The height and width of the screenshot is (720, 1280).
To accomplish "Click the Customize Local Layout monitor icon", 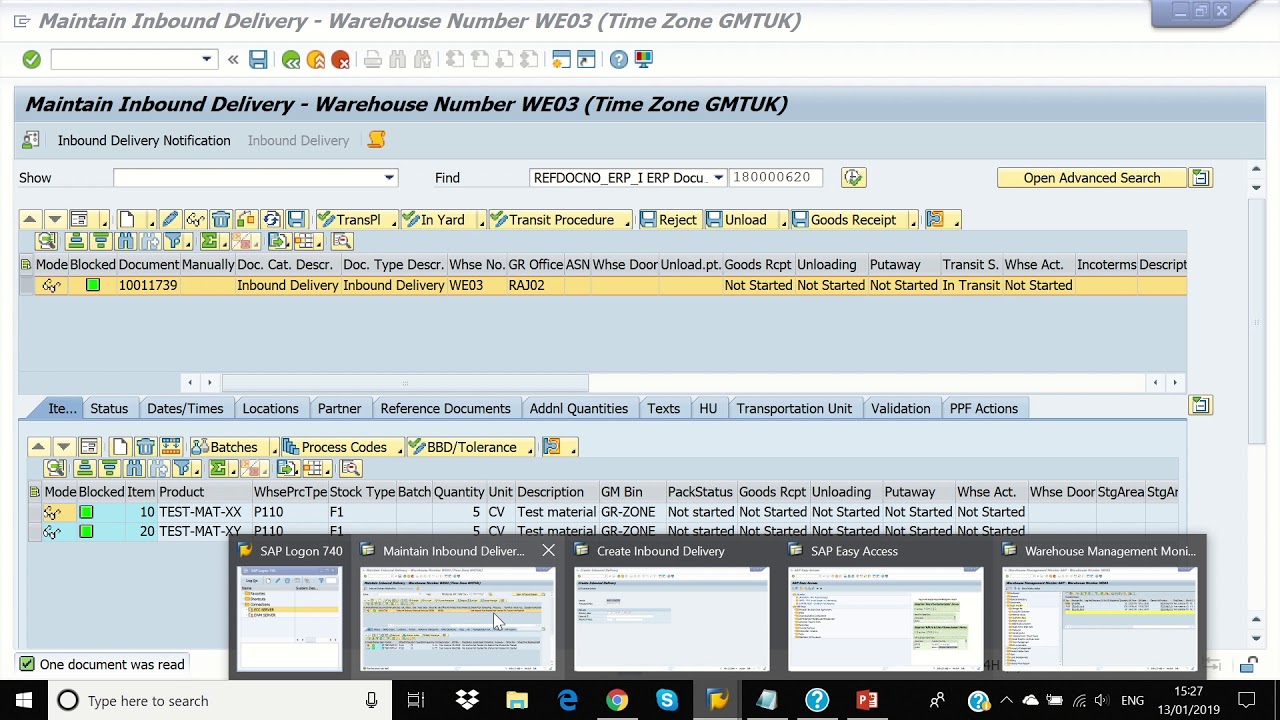I will click(644, 60).
